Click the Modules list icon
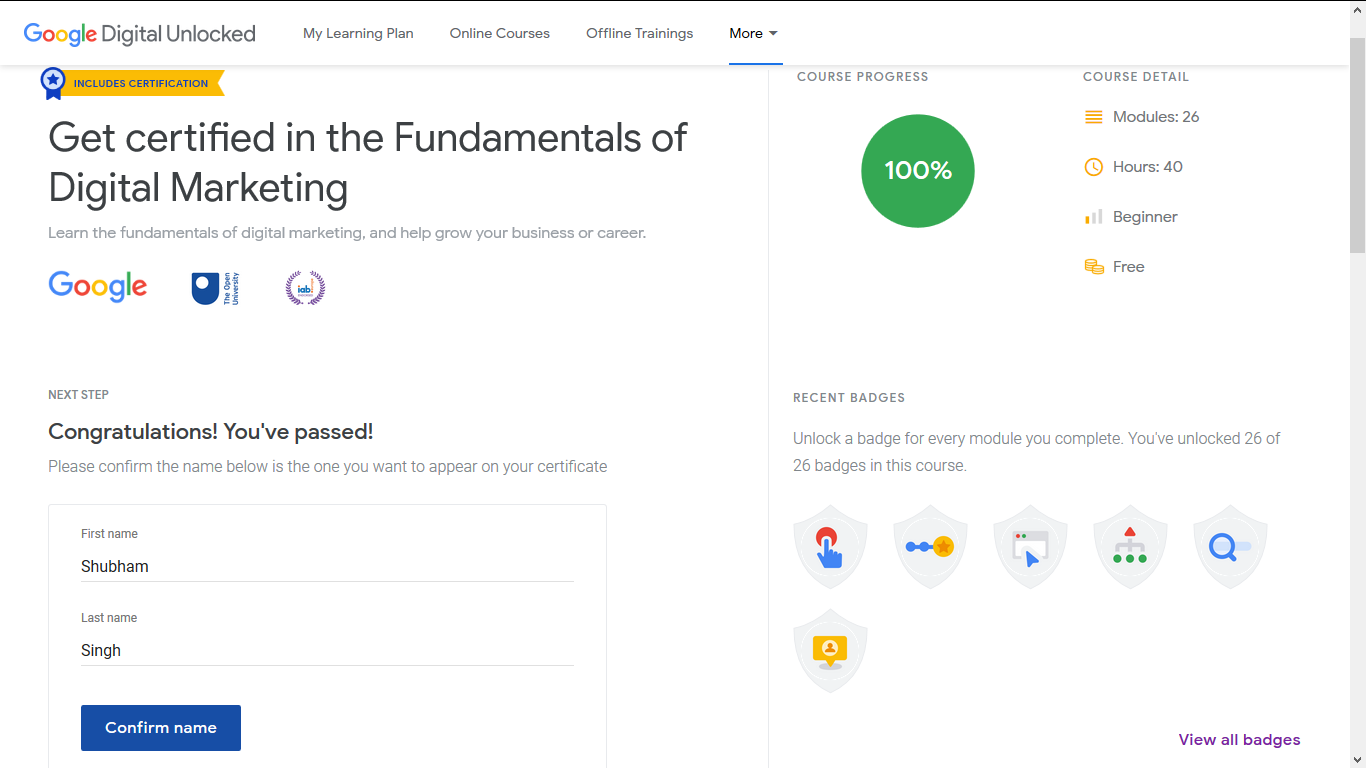 [x=1094, y=116]
